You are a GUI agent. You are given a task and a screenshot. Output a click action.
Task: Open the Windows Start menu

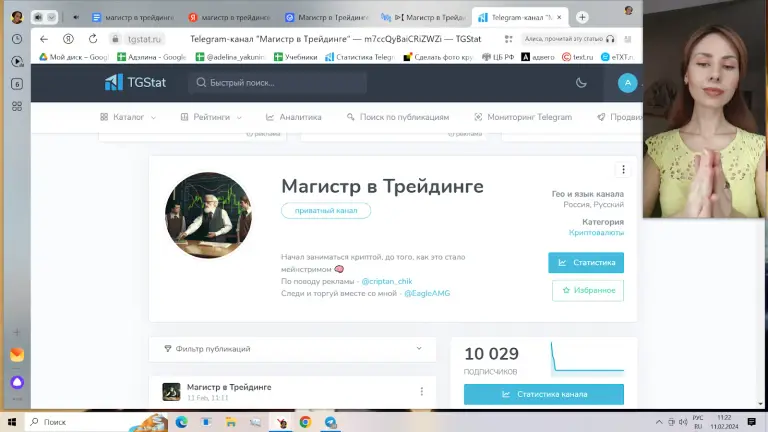tap(12, 422)
